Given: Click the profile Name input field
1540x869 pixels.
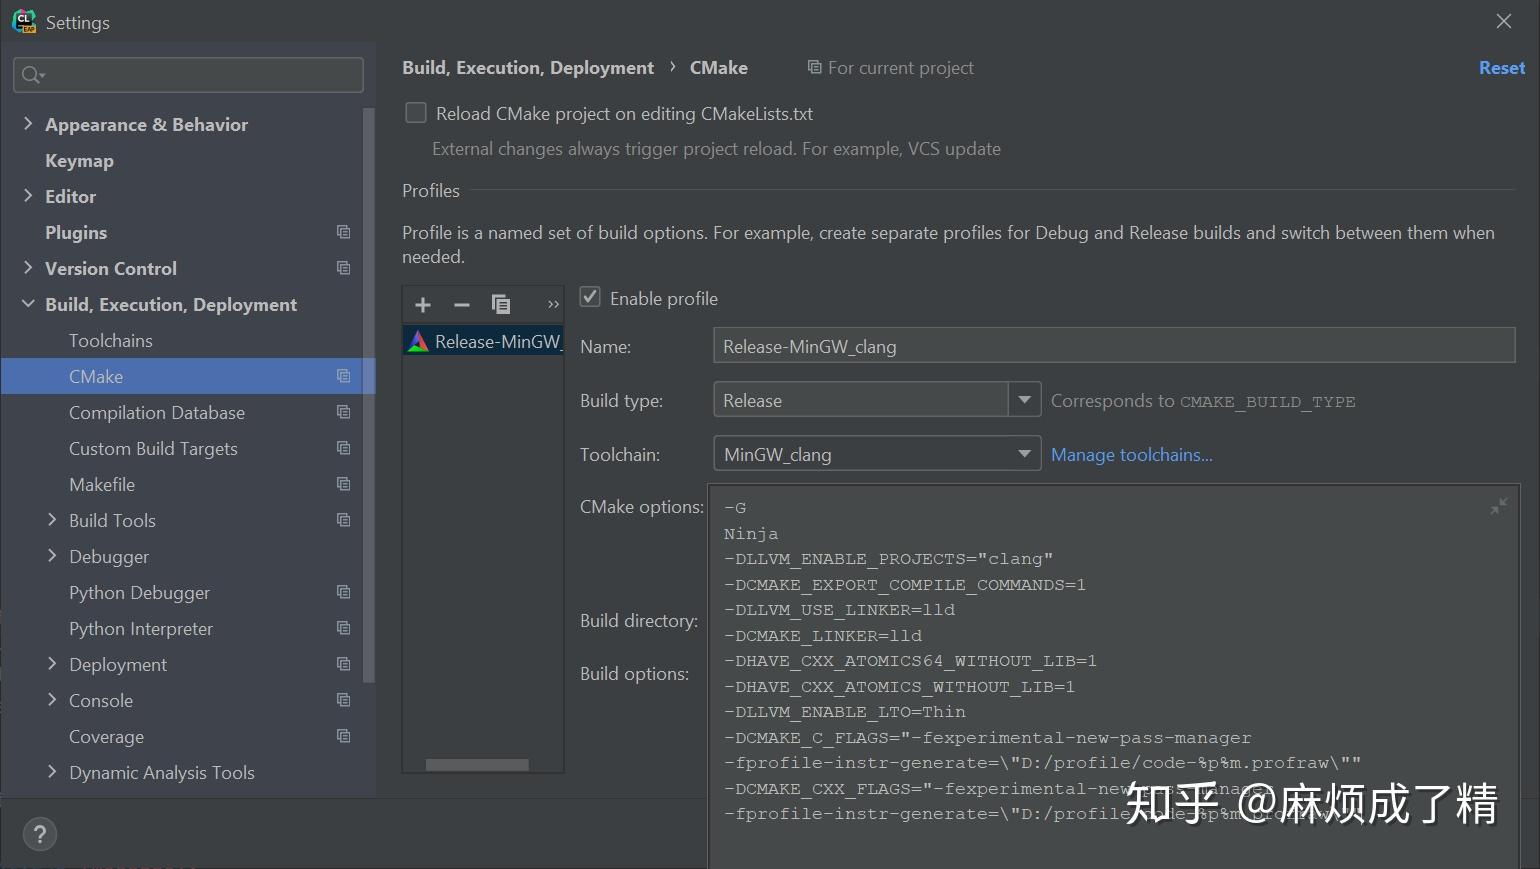Looking at the screenshot, I should (1113, 346).
